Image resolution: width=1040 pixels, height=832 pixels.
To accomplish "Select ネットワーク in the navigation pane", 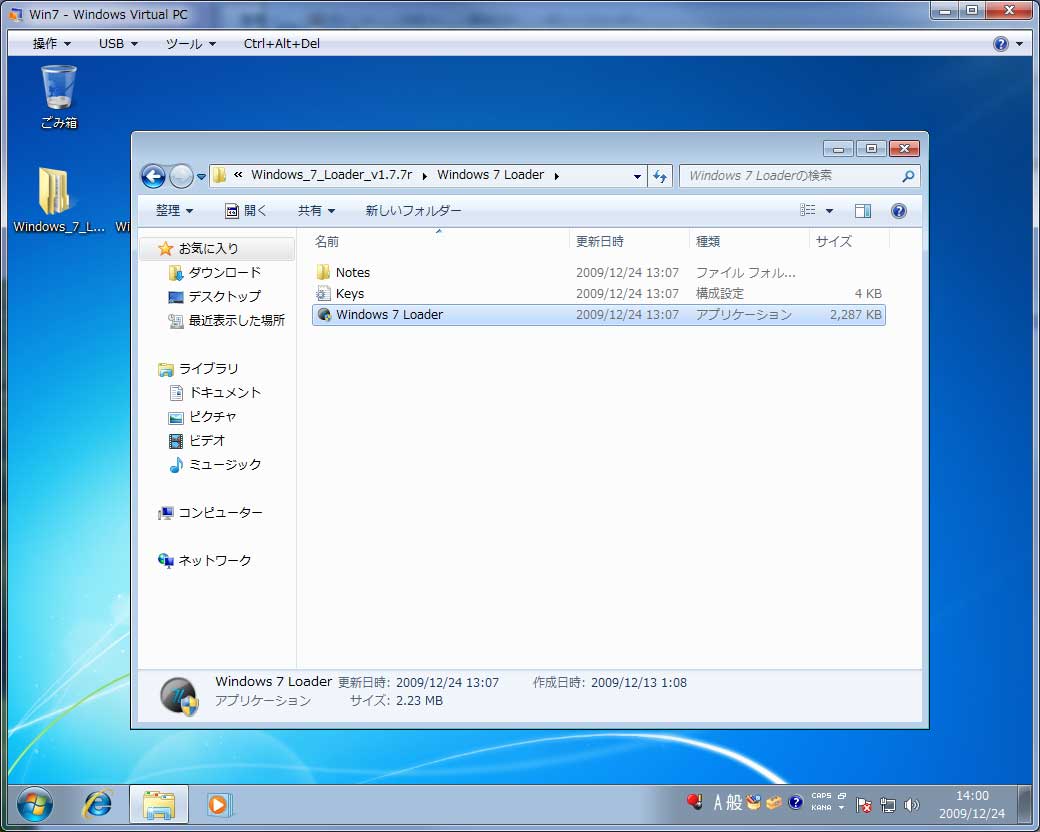I will coord(204,561).
